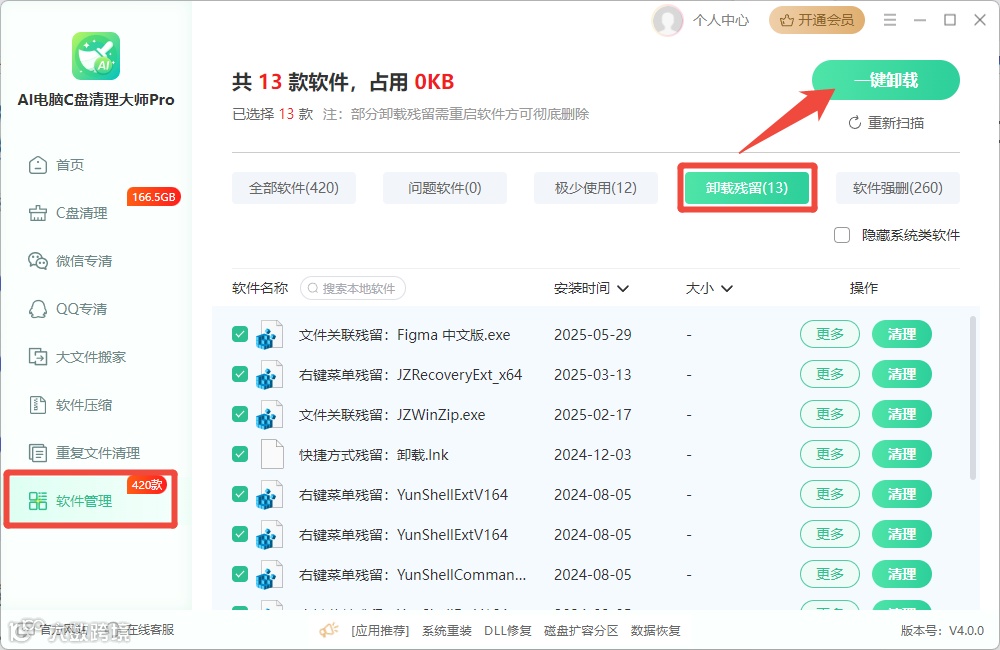1000x650 pixels.
Task: Click the 开通会员 button
Action: click(817, 20)
